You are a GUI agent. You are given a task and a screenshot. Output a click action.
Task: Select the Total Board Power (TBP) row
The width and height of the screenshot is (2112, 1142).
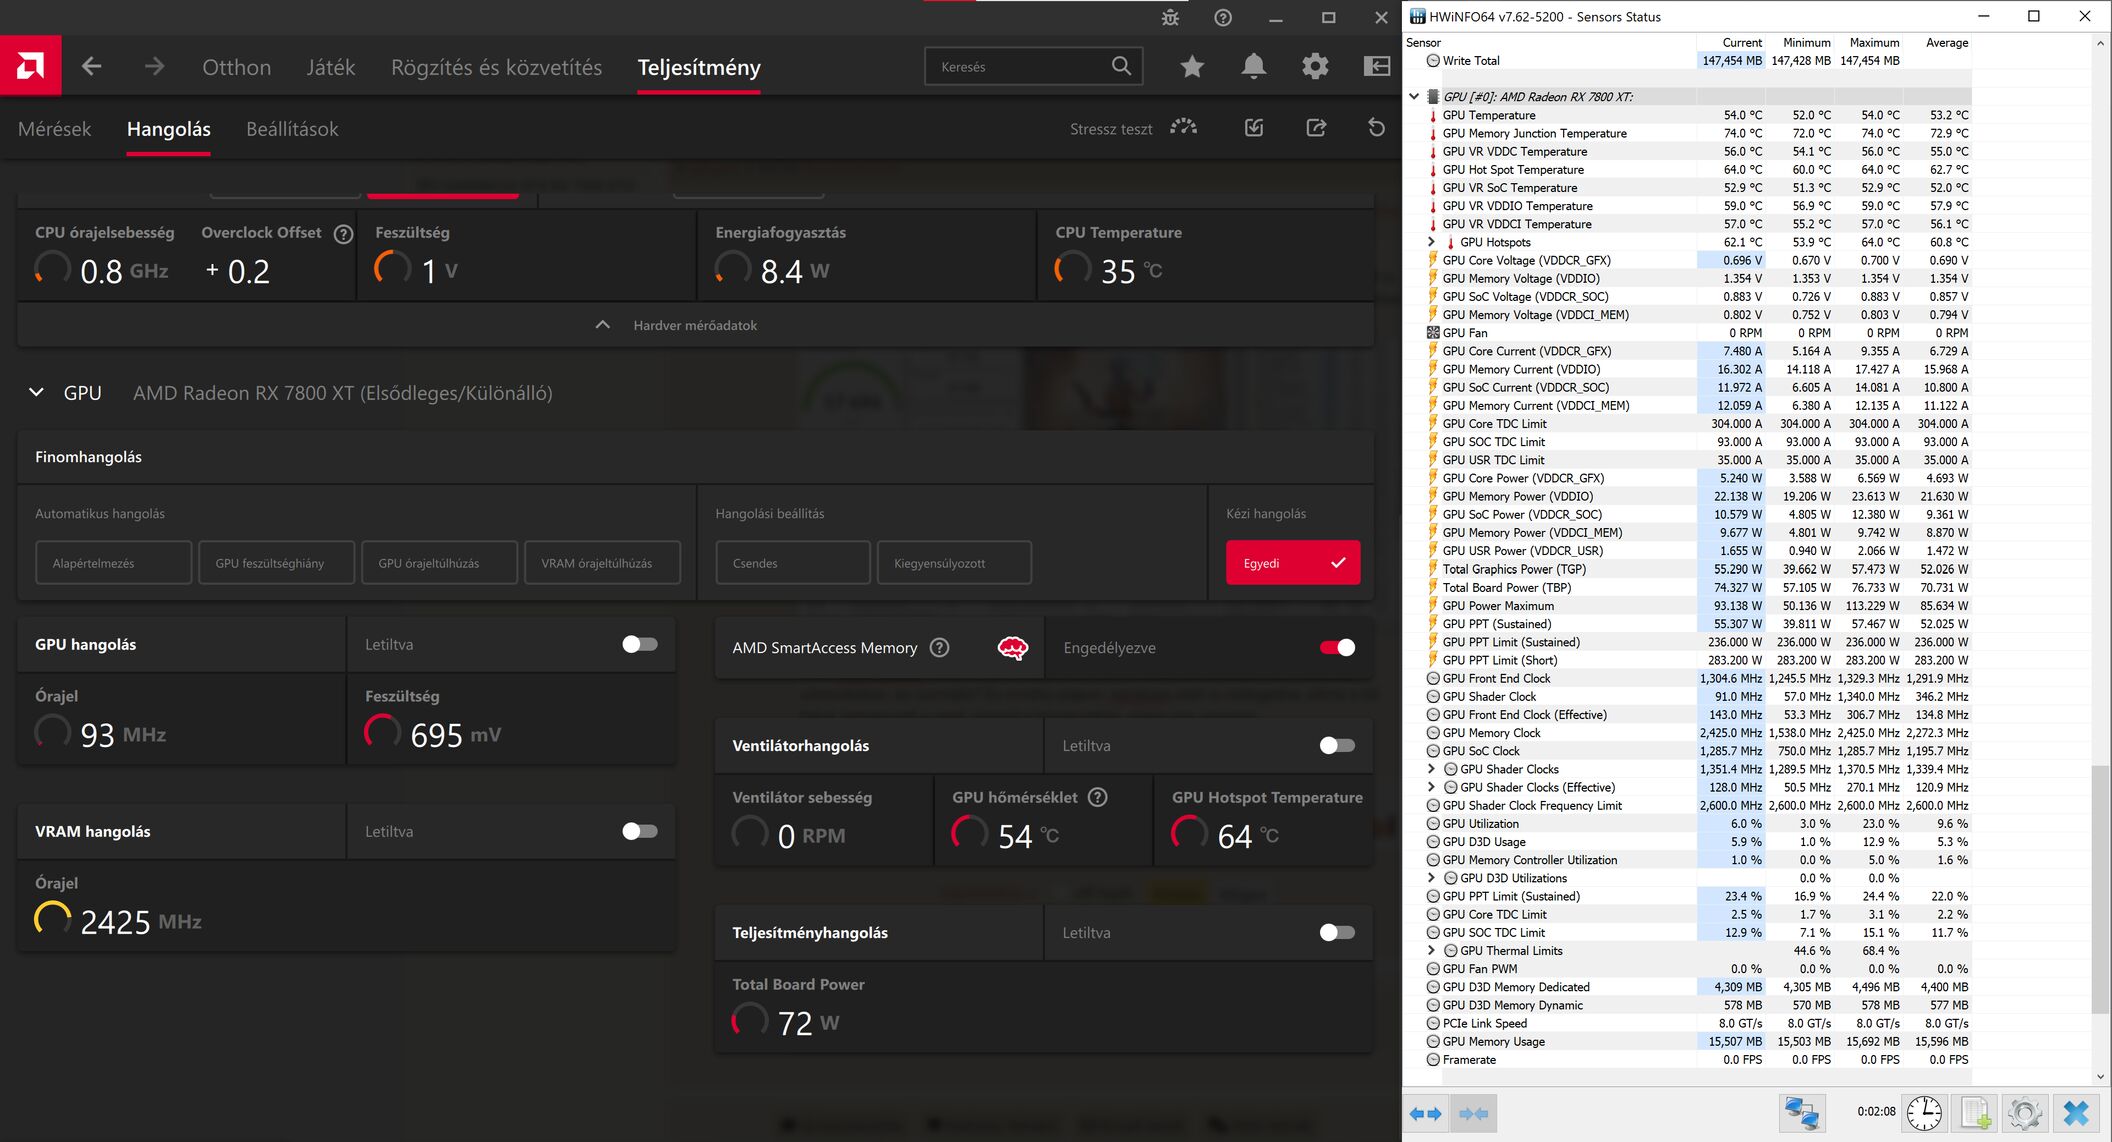1686,588
